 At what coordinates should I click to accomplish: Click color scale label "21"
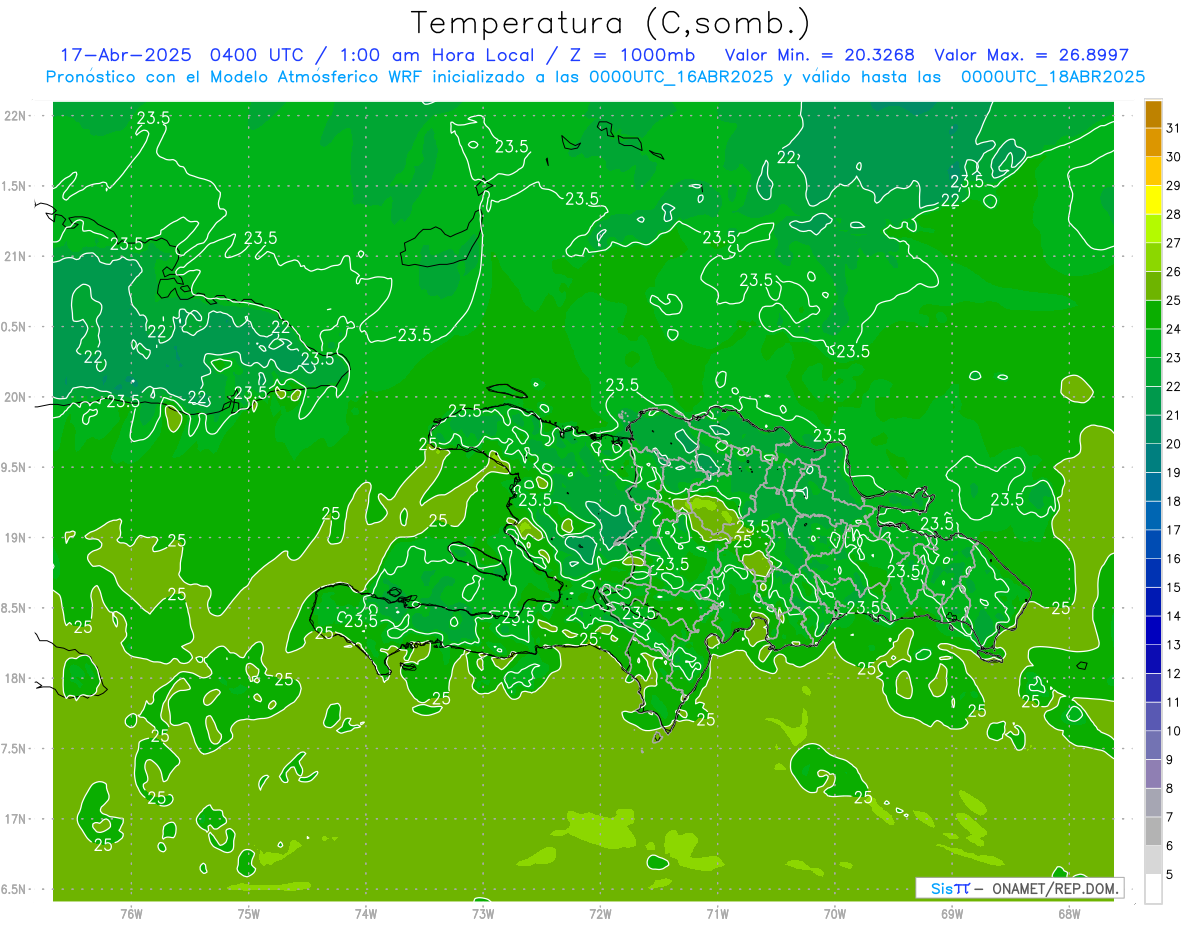coord(1173,415)
